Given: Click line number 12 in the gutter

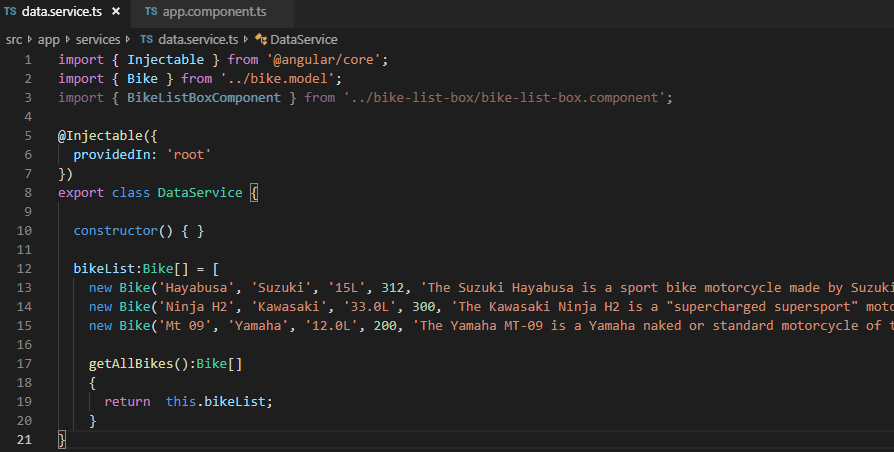Looking at the screenshot, I should (26, 269).
